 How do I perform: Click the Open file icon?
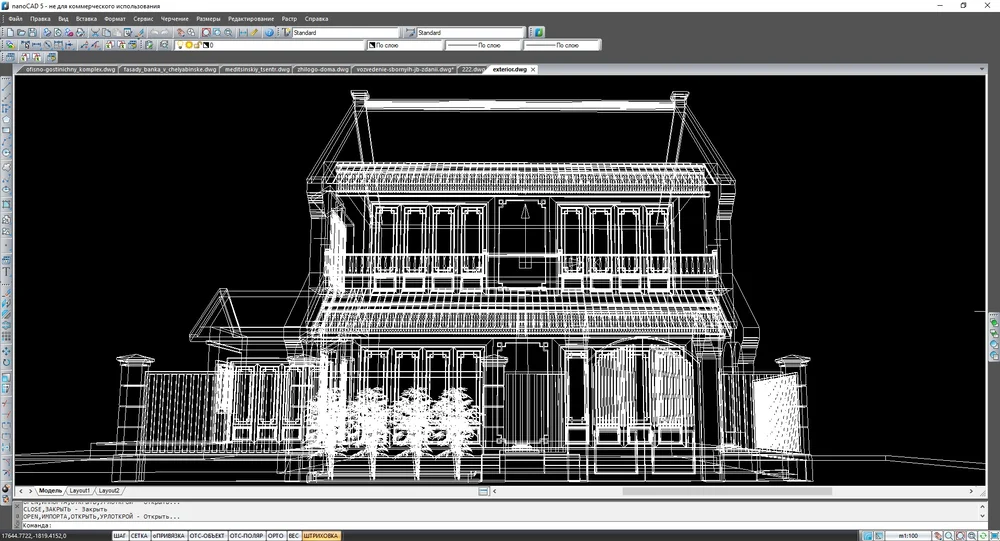tap(21, 32)
